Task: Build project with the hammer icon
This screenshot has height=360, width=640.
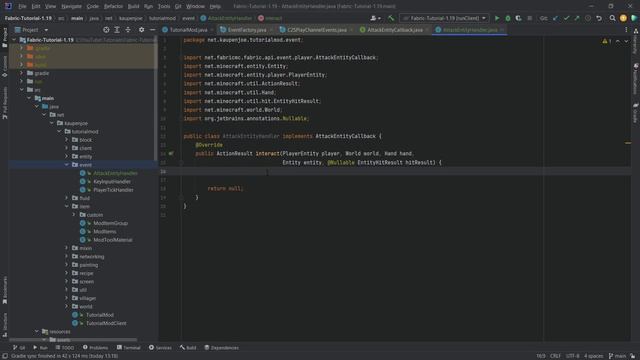Action: click(x=391, y=18)
